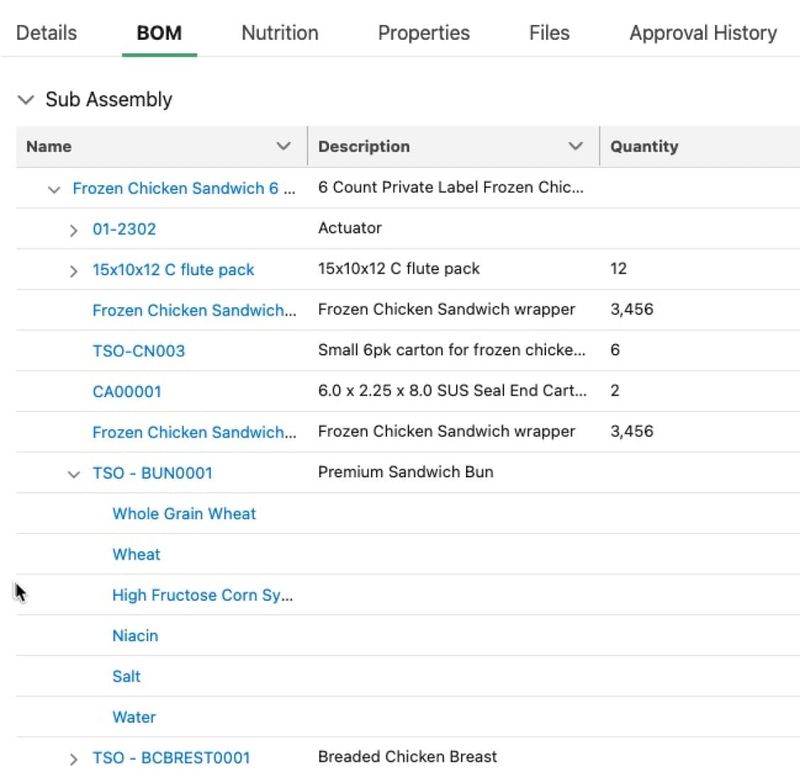Open the Files tab
This screenshot has width=800, height=776.
[x=548, y=32]
